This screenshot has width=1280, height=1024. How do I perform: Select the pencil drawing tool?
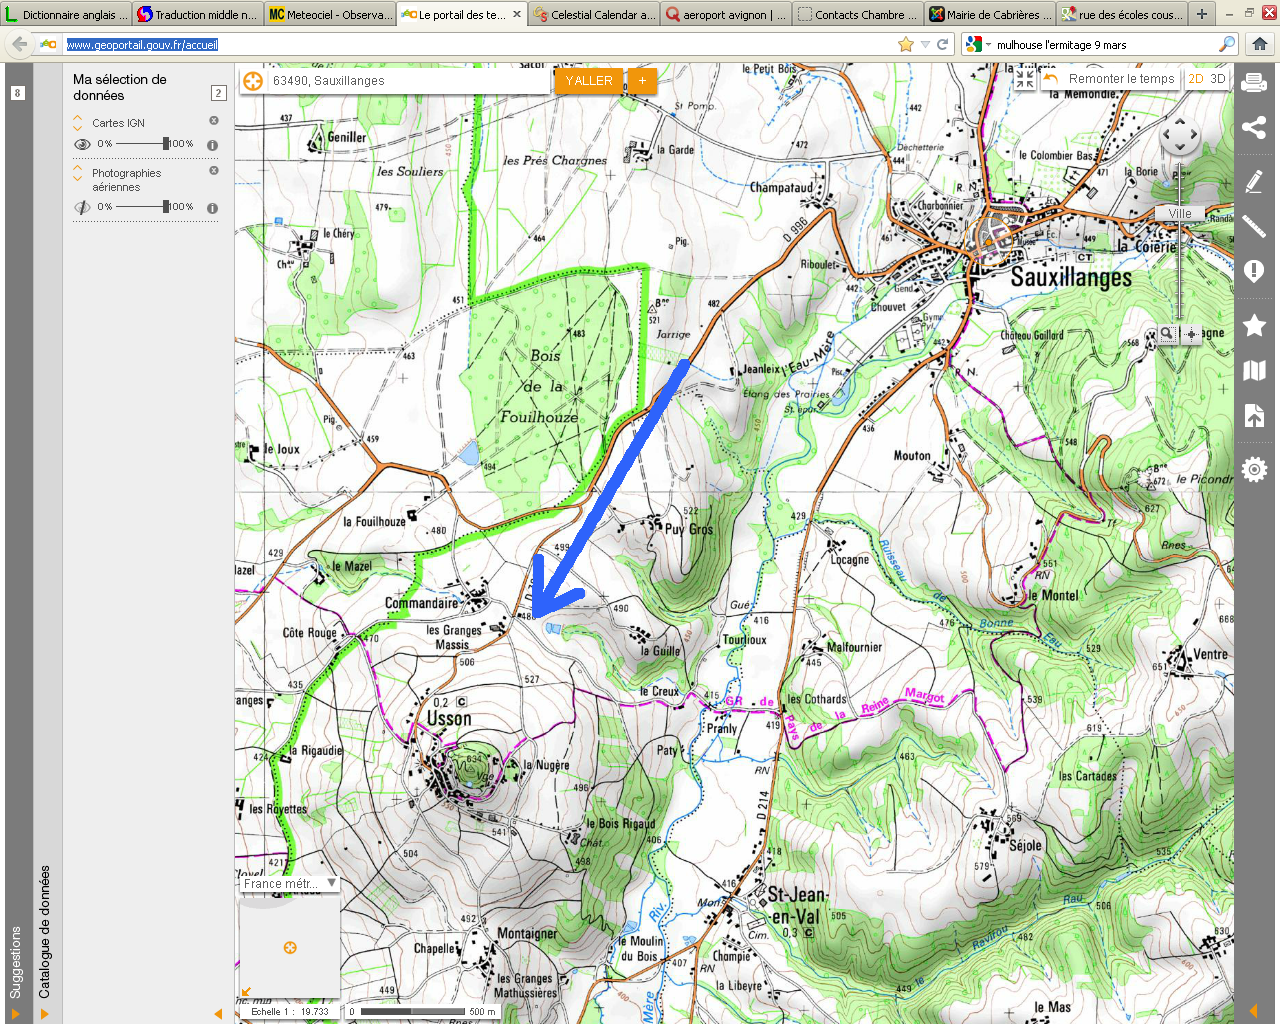click(x=1254, y=181)
